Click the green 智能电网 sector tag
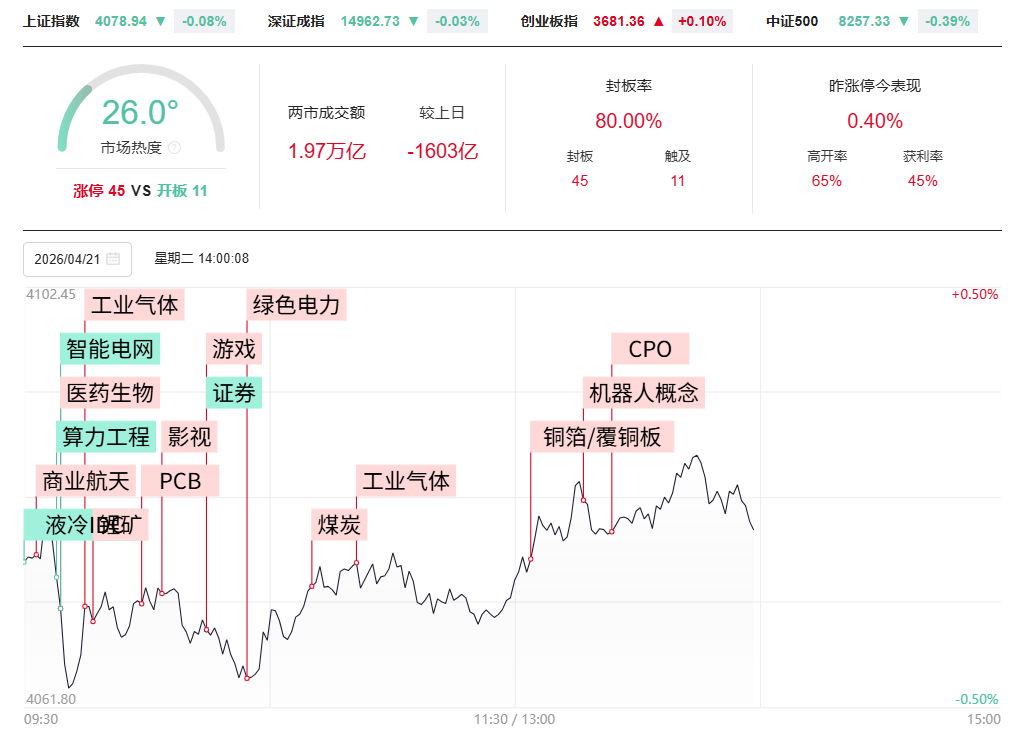Image resolution: width=1024 pixels, height=745 pixels. 110,349
